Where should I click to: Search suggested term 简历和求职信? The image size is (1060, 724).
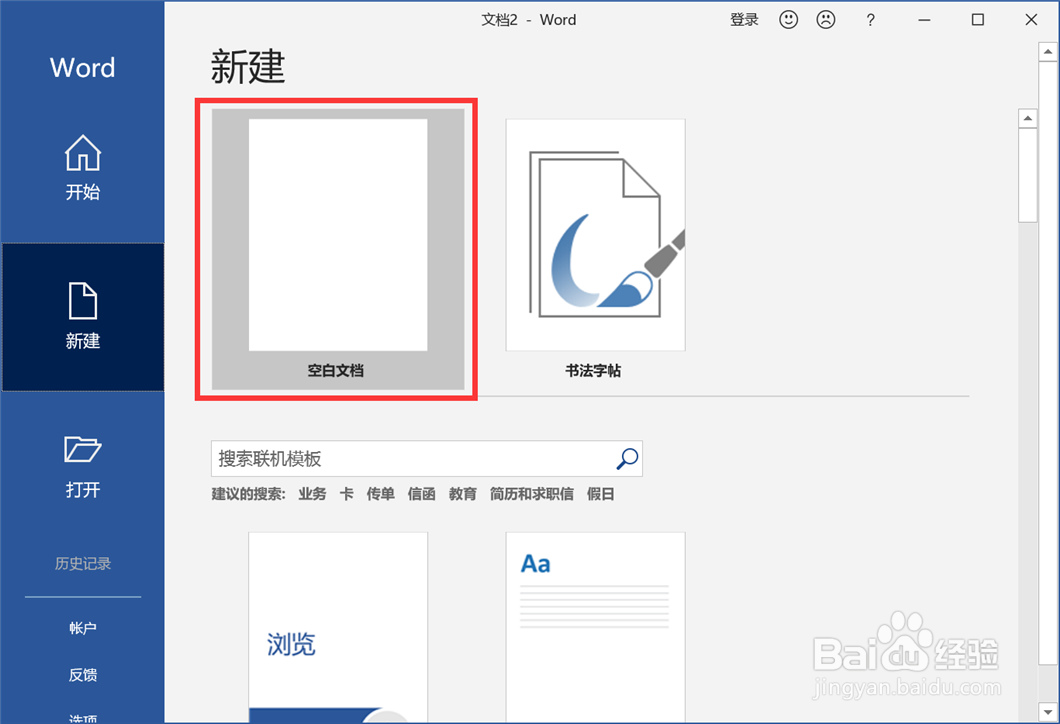tap(532, 494)
